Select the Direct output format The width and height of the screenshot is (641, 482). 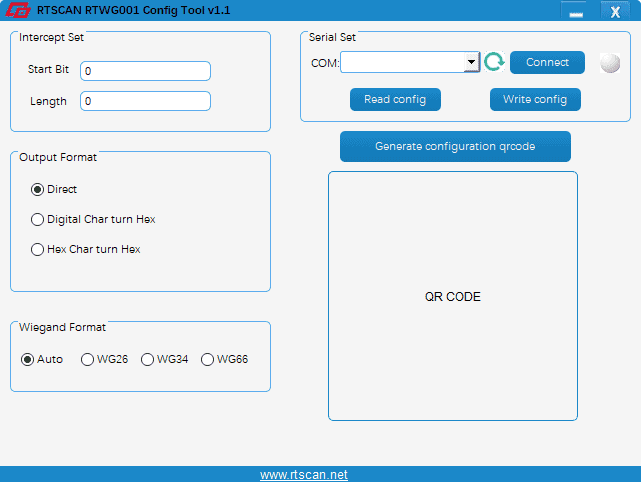click(38, 189)
